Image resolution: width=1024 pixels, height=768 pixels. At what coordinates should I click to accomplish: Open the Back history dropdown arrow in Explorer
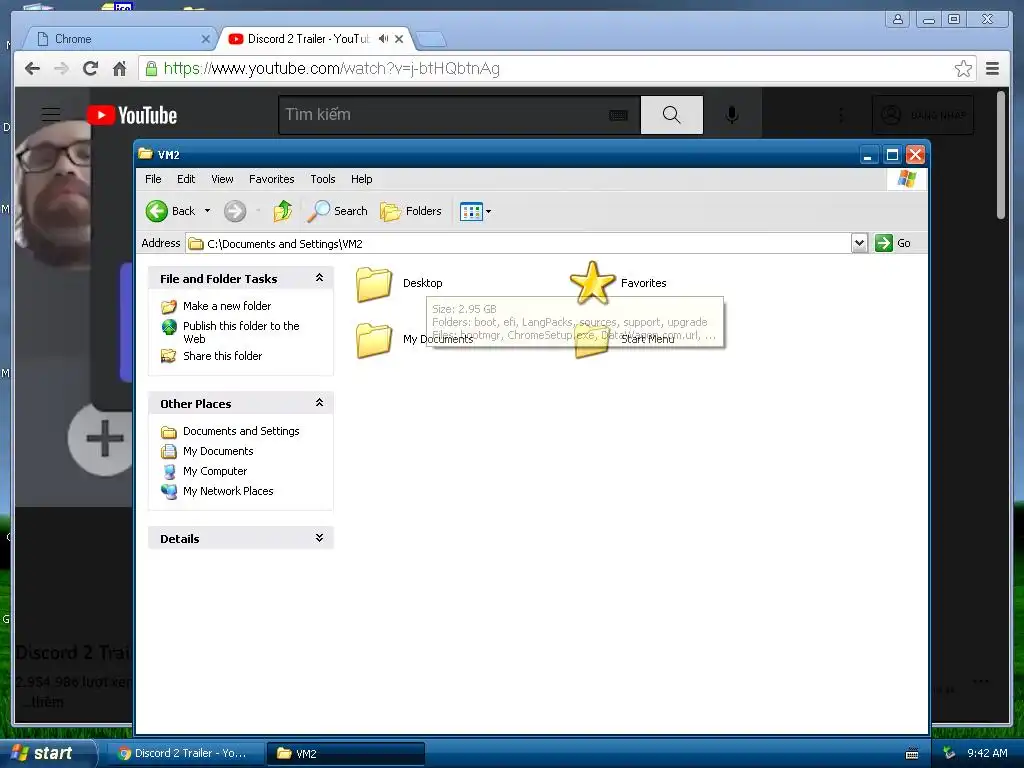[208, 211]
